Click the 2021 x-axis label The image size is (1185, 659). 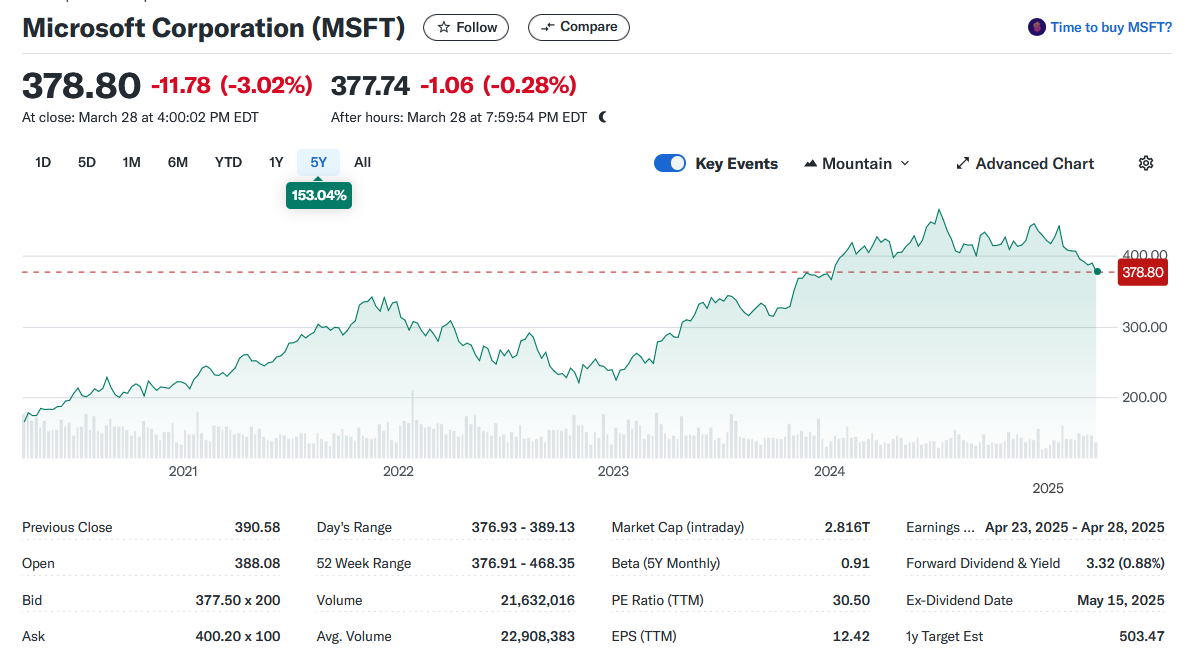pyautogui.click(x=183, y=471)
